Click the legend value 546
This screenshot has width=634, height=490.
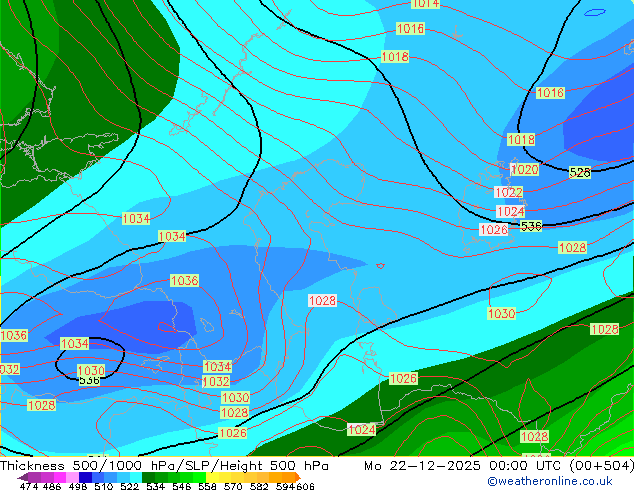(182, 486)
